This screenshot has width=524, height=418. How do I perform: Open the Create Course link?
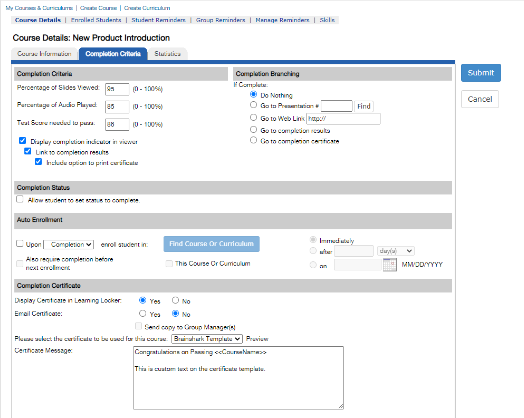tap(98, 8)
